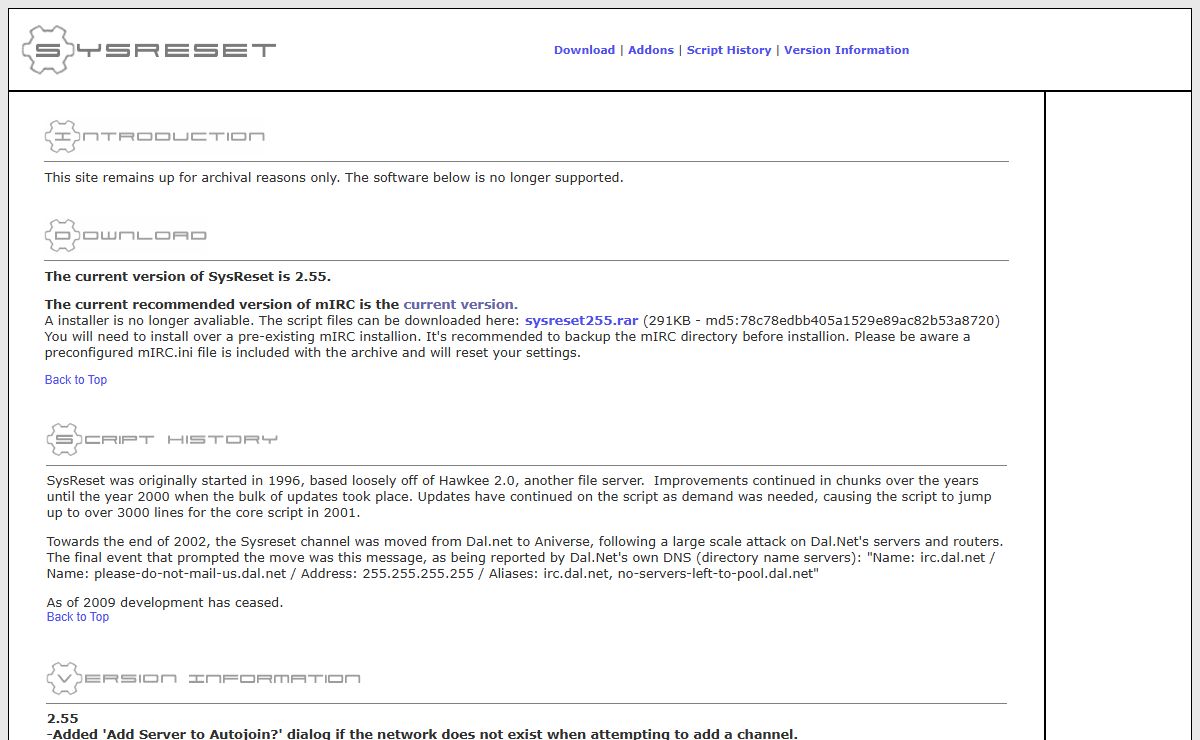Click Back to Top under Script History

(x=78, y=617)
